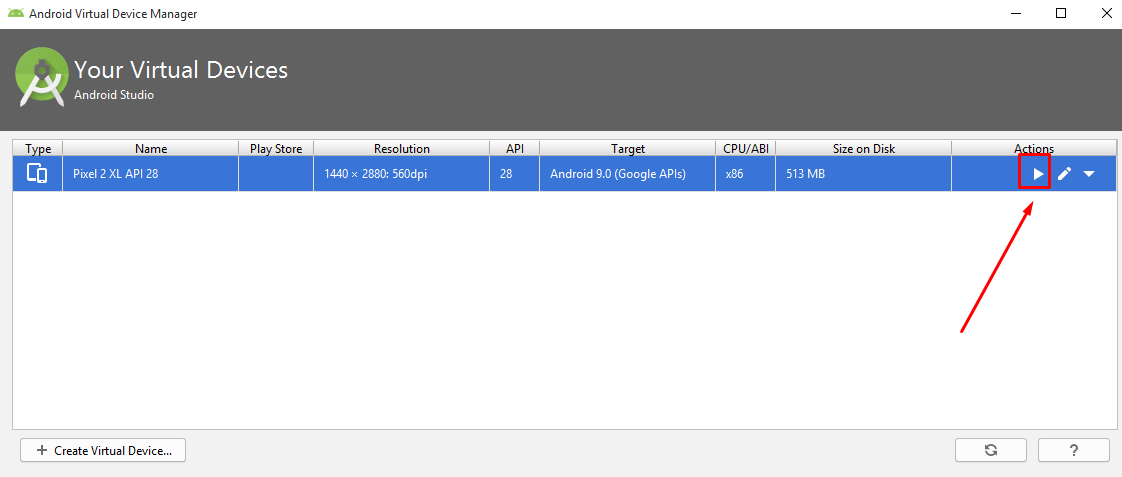1122x477 pixels.
Task: Click the Type column header
Action: point(38,148)
